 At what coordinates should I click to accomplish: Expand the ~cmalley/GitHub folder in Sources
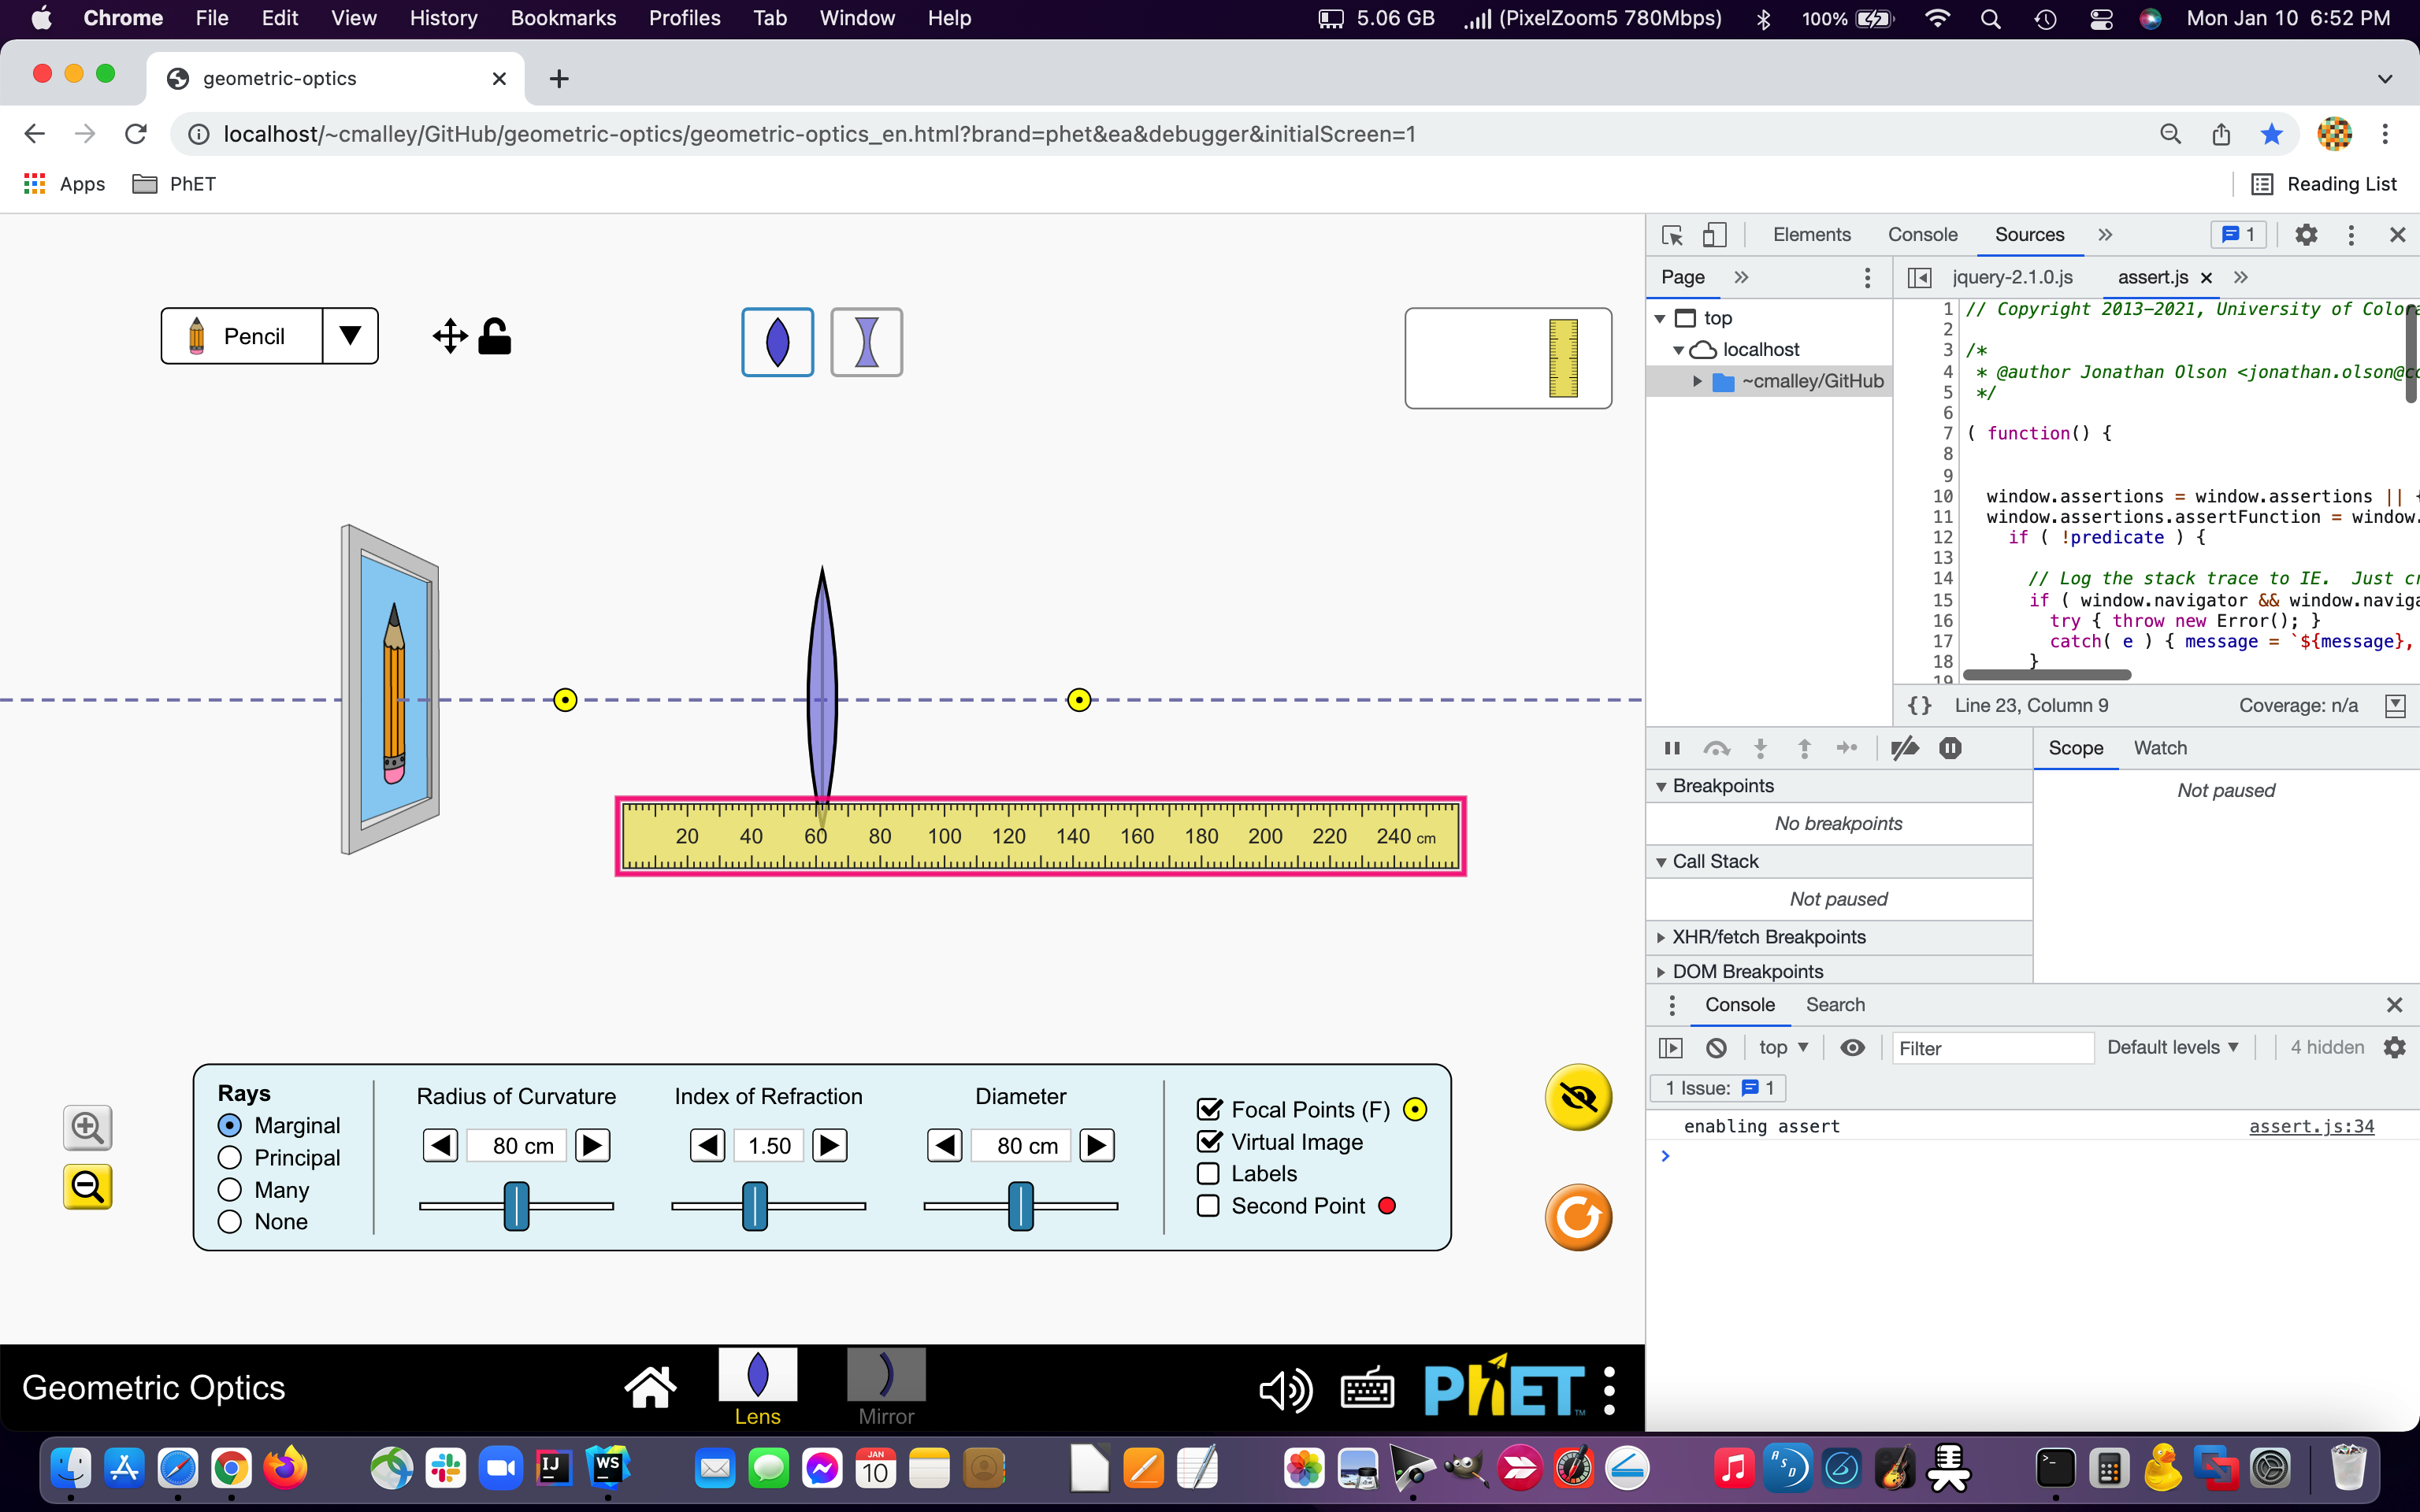(1697, 381)
